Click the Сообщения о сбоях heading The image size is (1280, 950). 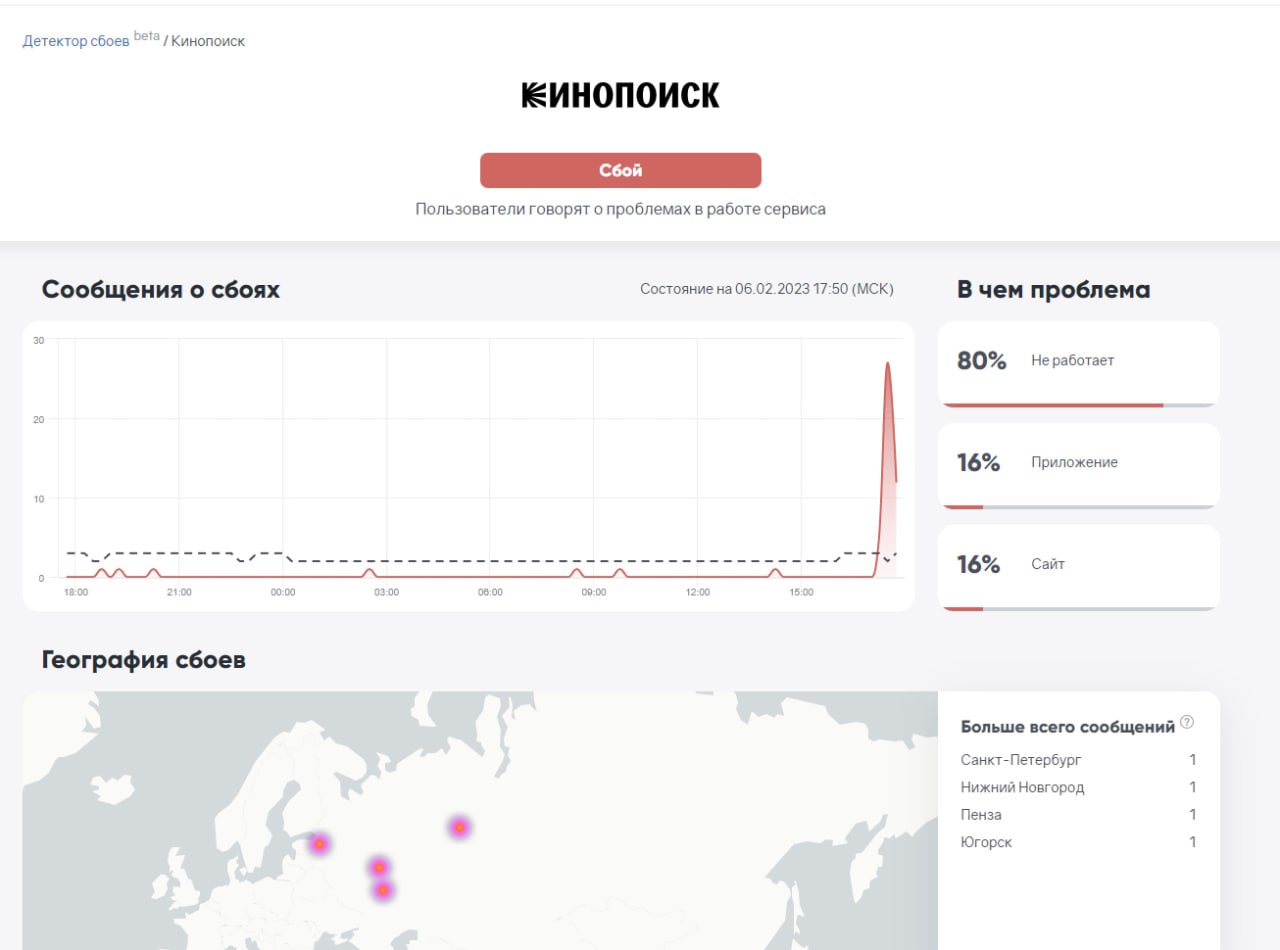161,290
